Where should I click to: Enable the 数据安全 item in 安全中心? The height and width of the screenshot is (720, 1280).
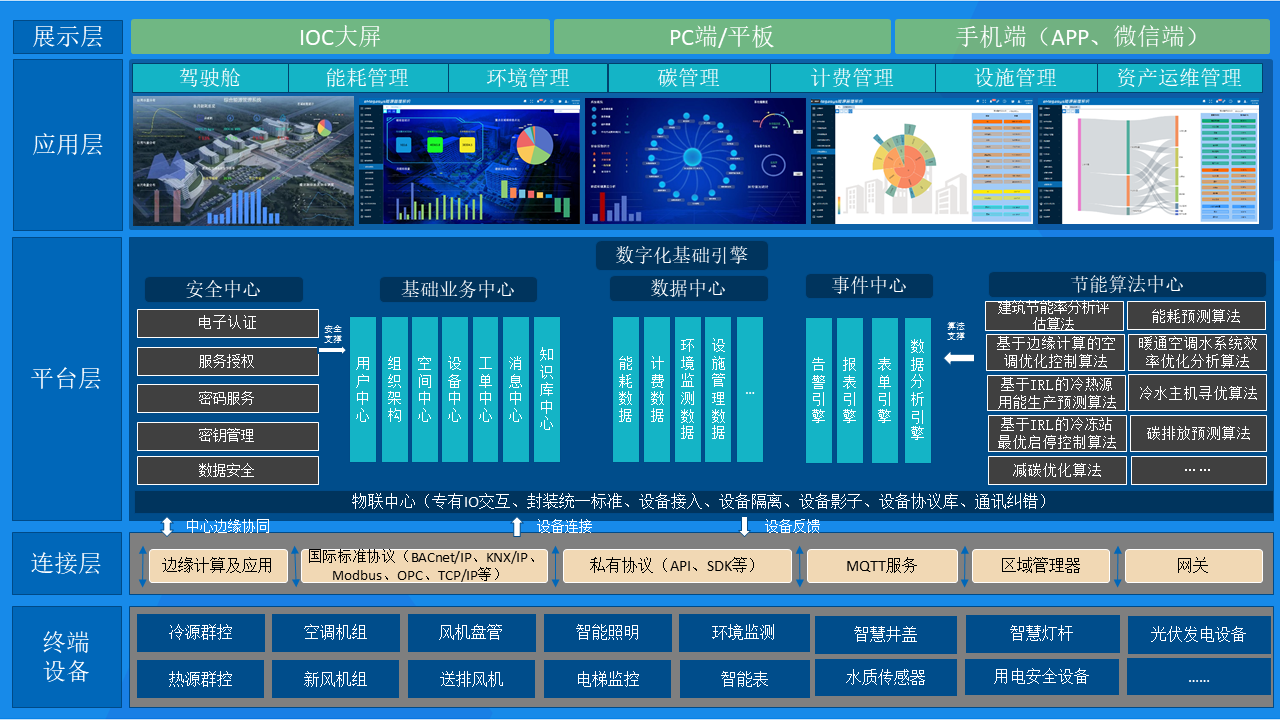coord(228,470)
